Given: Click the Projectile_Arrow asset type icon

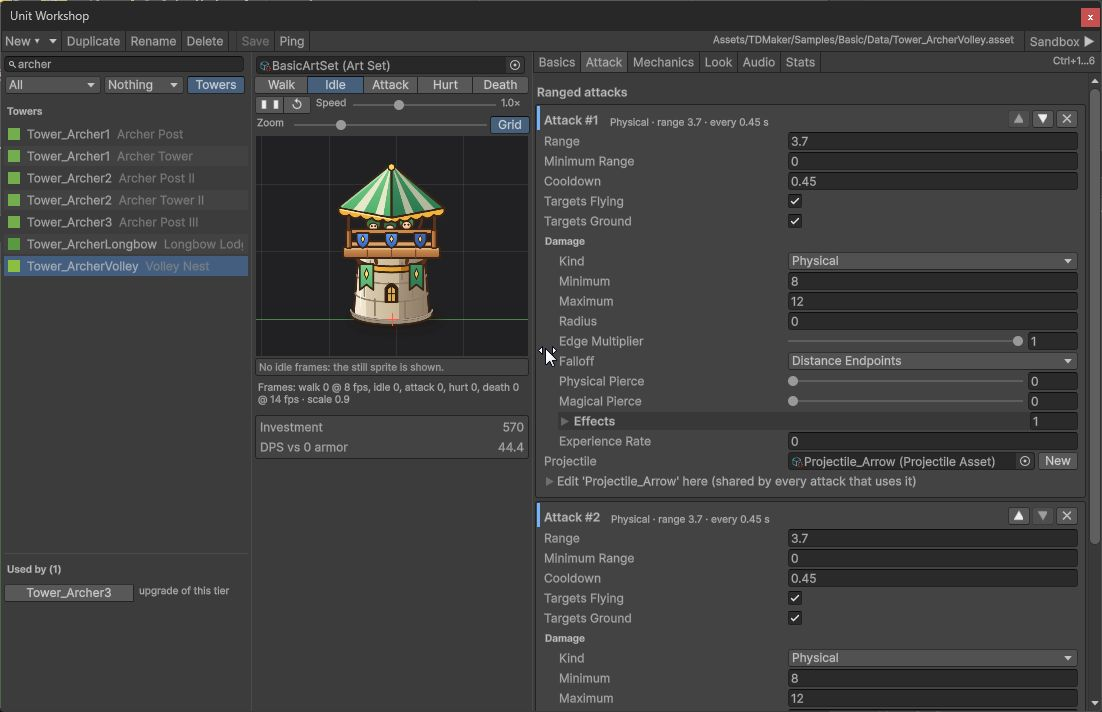Looking at the screenshot, I should coord(797,462).
